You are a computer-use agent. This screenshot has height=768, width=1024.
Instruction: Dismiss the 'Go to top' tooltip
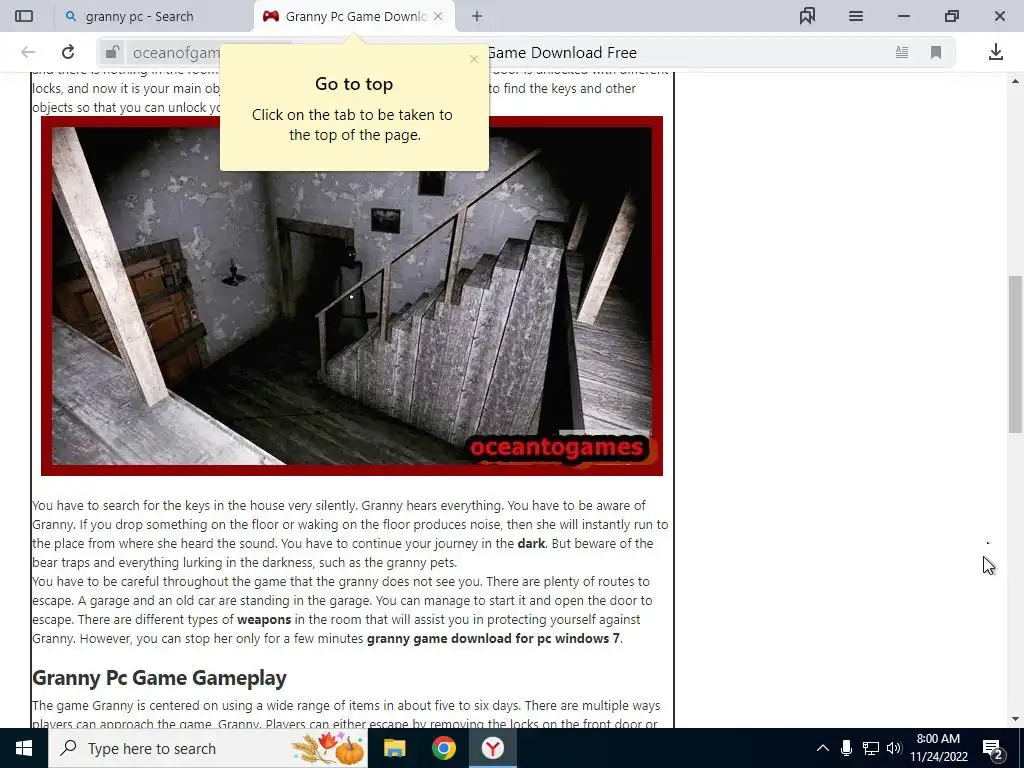pyautogui.click(x=474, y=59)
